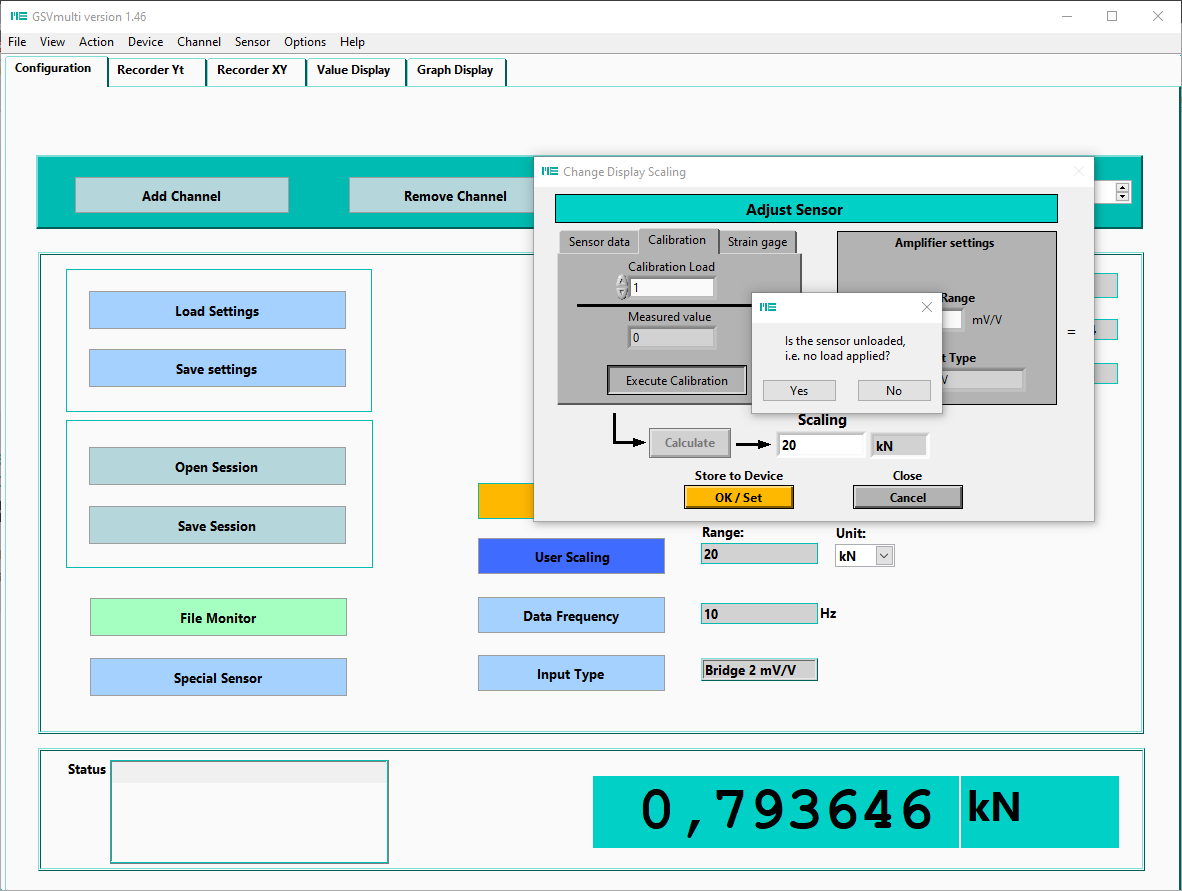Open the Strain gage tab
The image size is (1182, 891).
[757, 242]
